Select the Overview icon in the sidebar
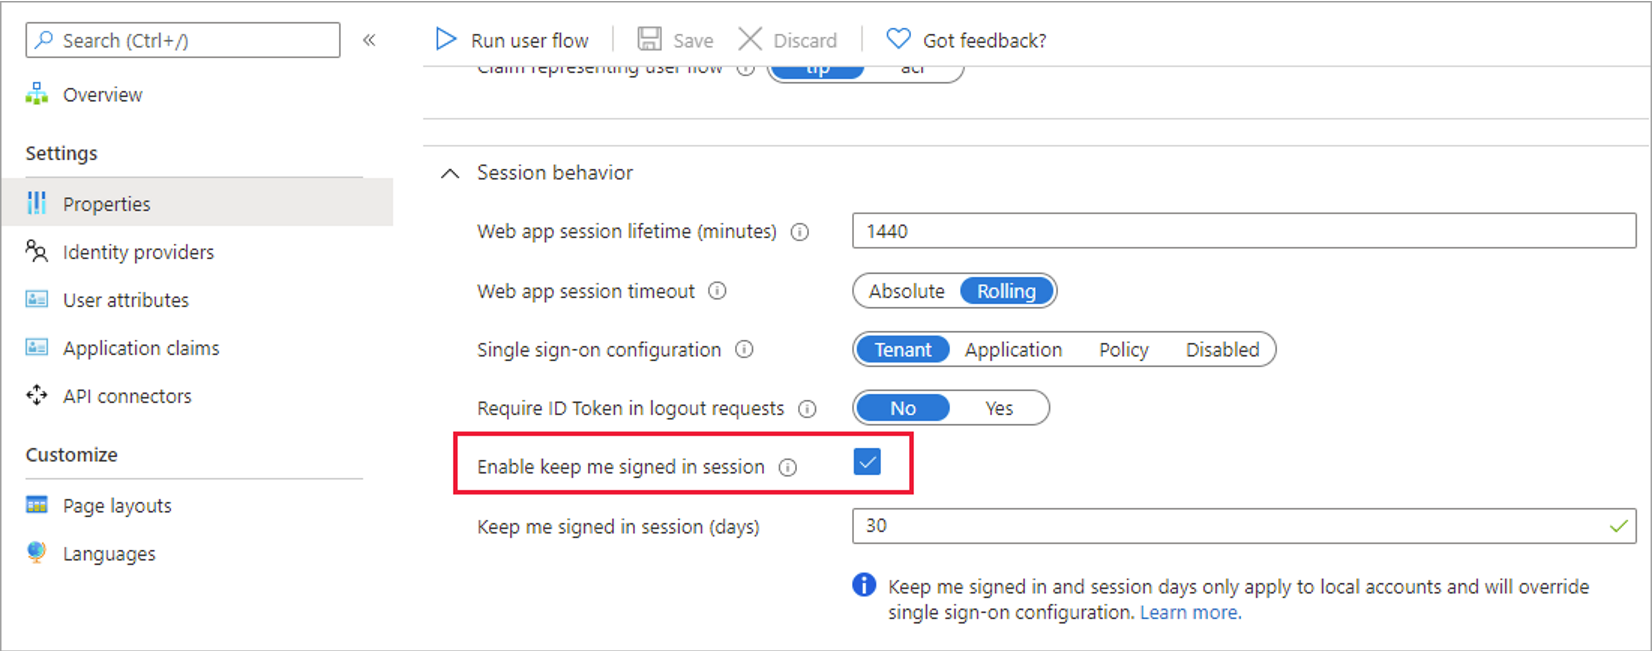The width and height of the screenshot is (1652, 651). 36,94
